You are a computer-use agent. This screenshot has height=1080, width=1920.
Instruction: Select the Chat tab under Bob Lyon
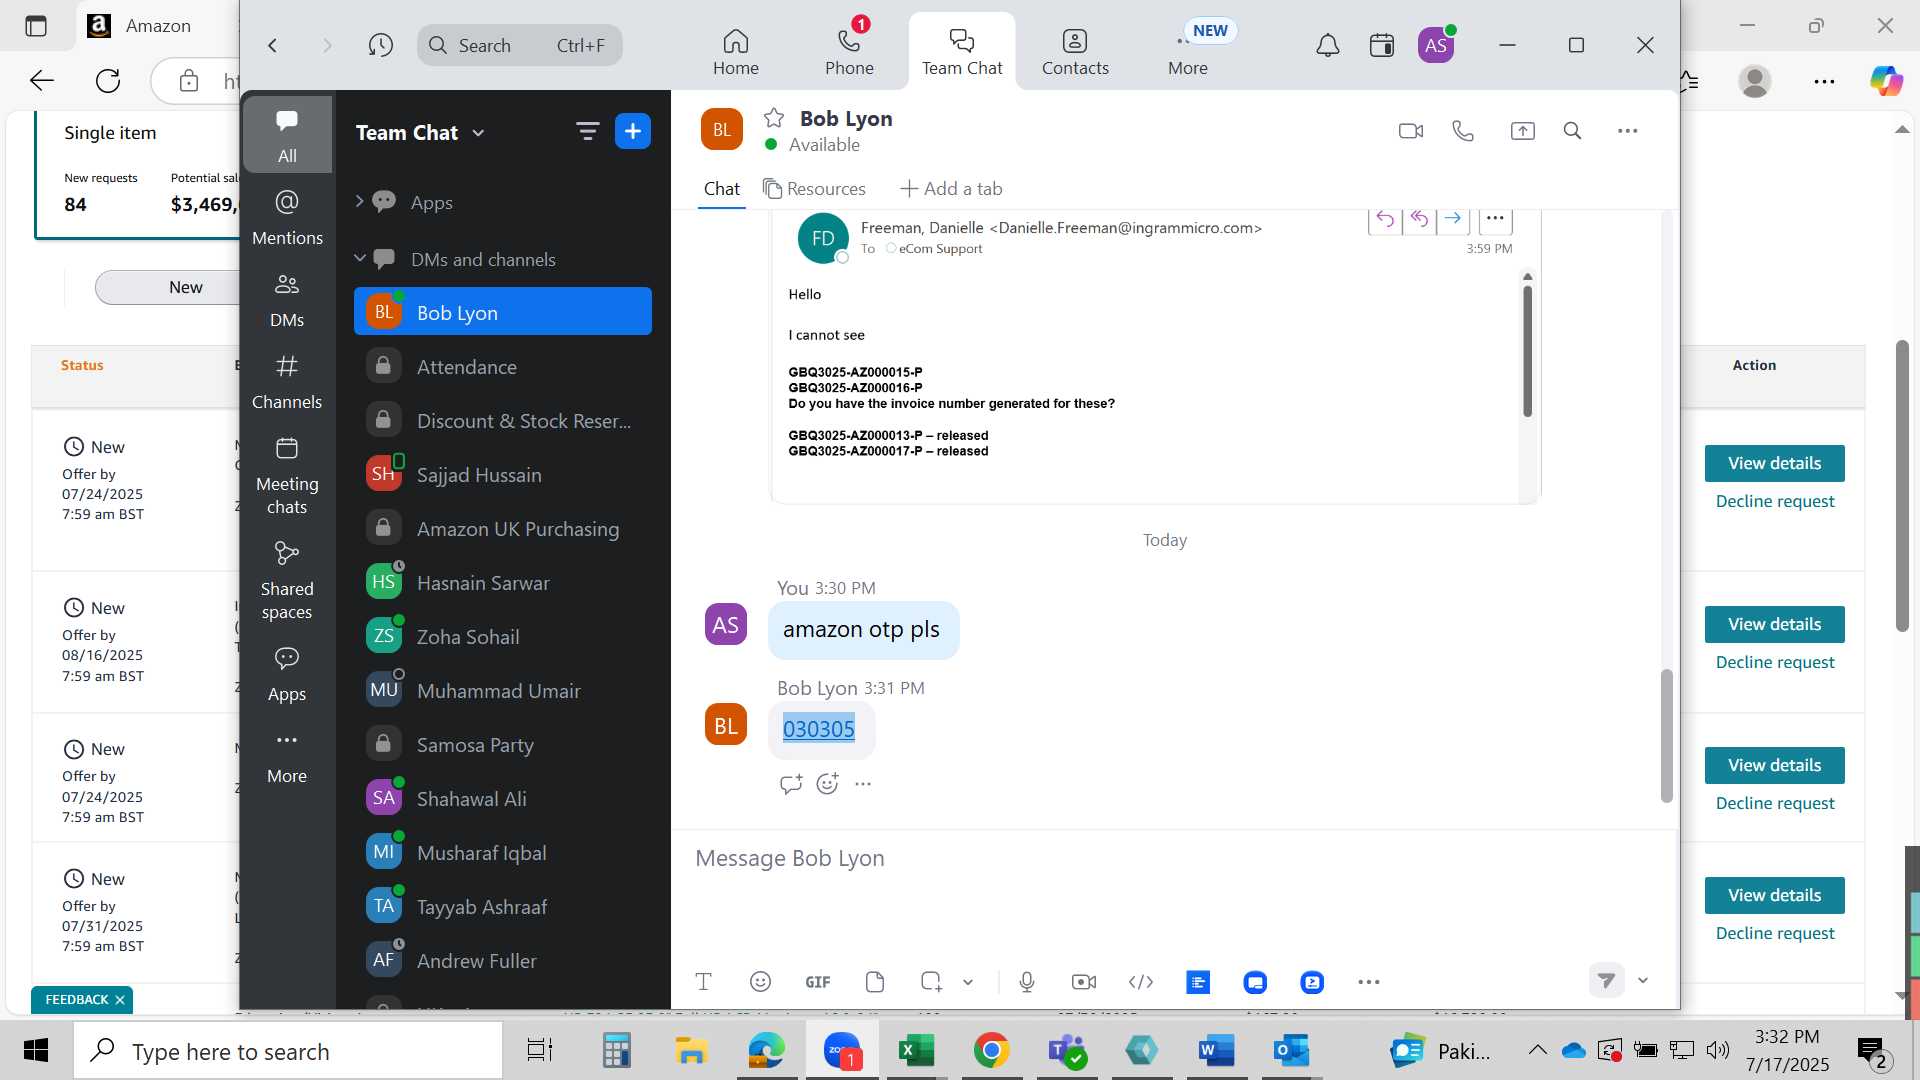coord(721,189)
